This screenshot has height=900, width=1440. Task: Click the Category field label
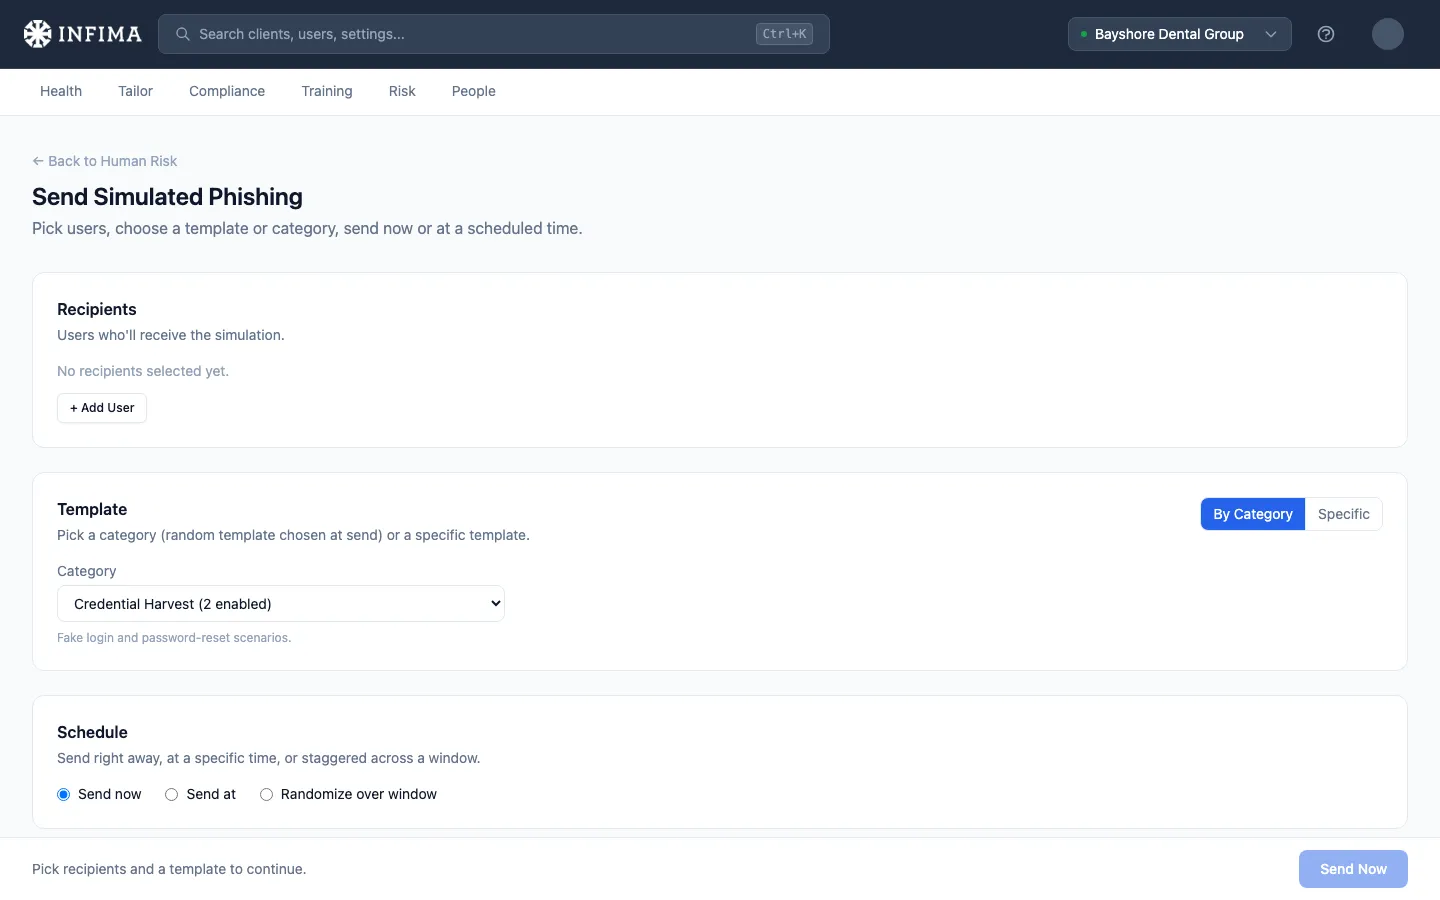coord(87,571)
